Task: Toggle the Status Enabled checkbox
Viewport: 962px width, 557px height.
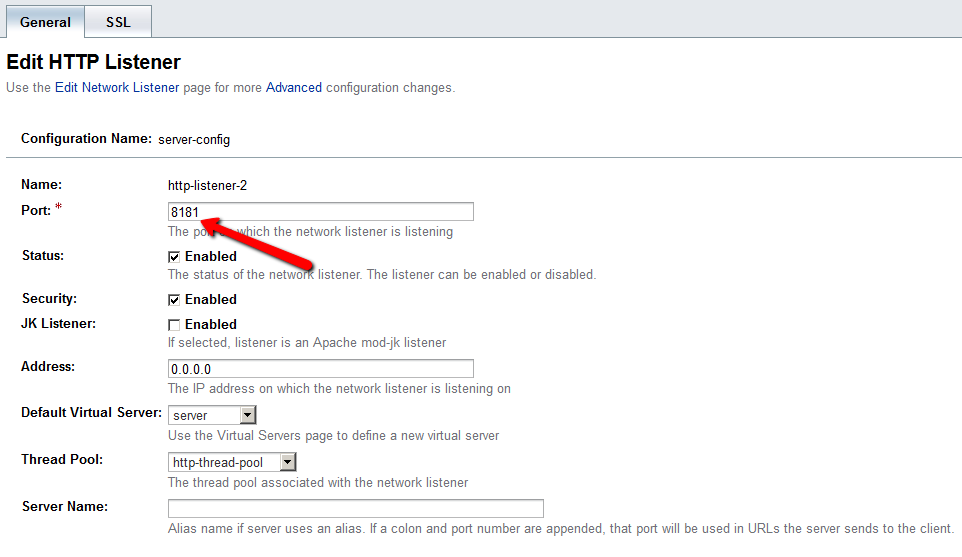Action: tap(174, 257)
